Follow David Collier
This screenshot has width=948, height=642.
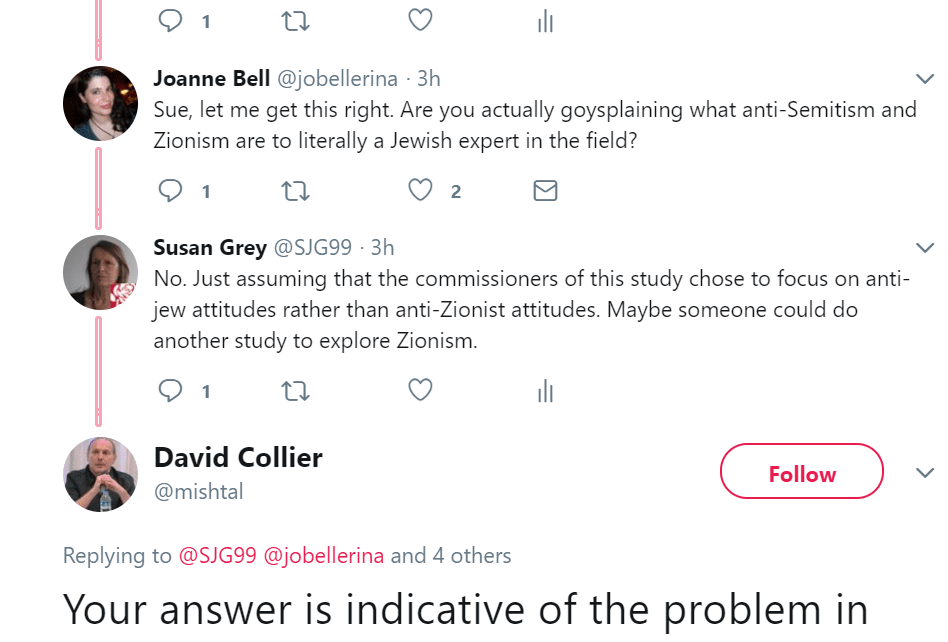(x=801, y=474)
